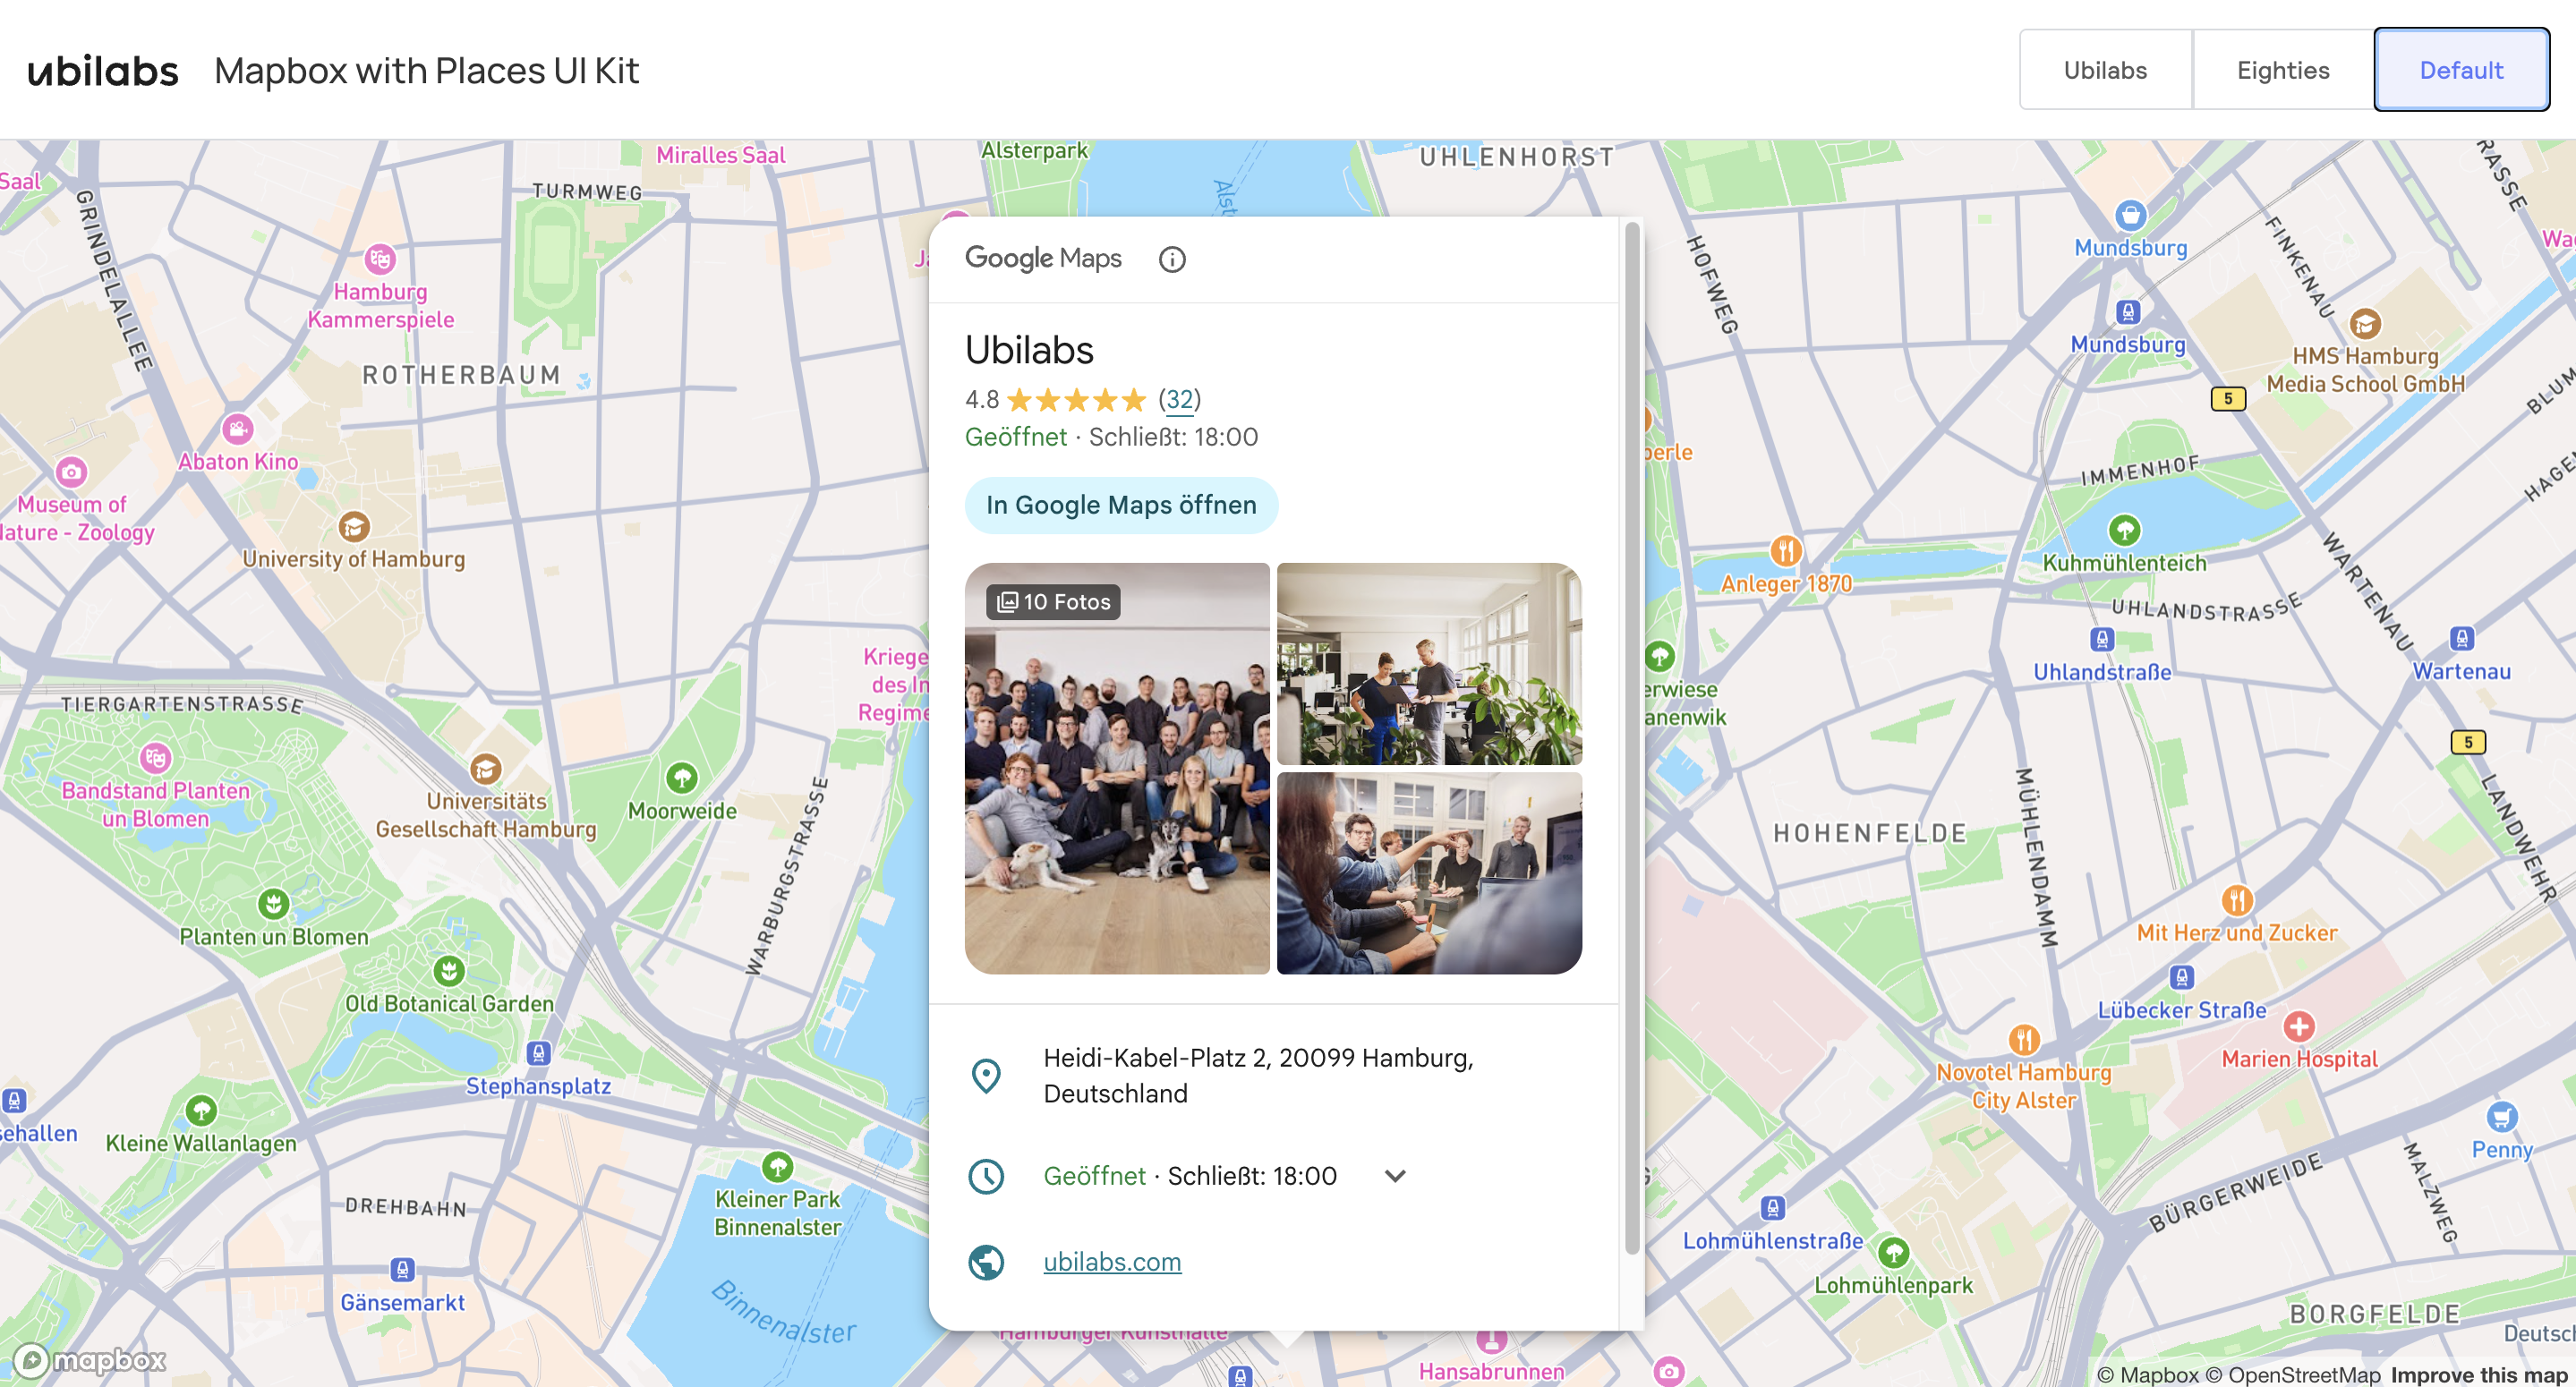Click the Alsterpark map label
The image size is (2576, 1387).
click(1034, 150)
